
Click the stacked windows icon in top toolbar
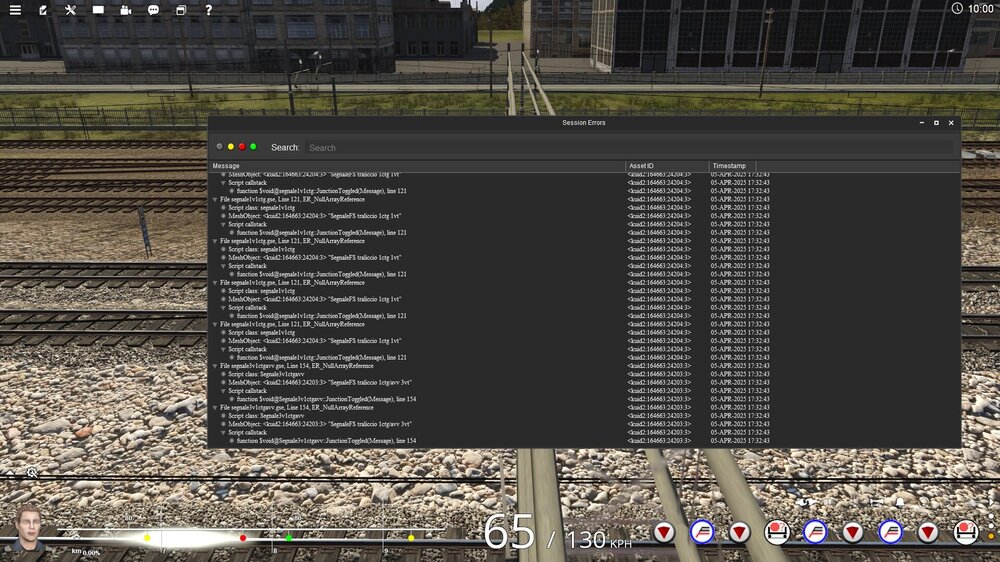point(181,10)
